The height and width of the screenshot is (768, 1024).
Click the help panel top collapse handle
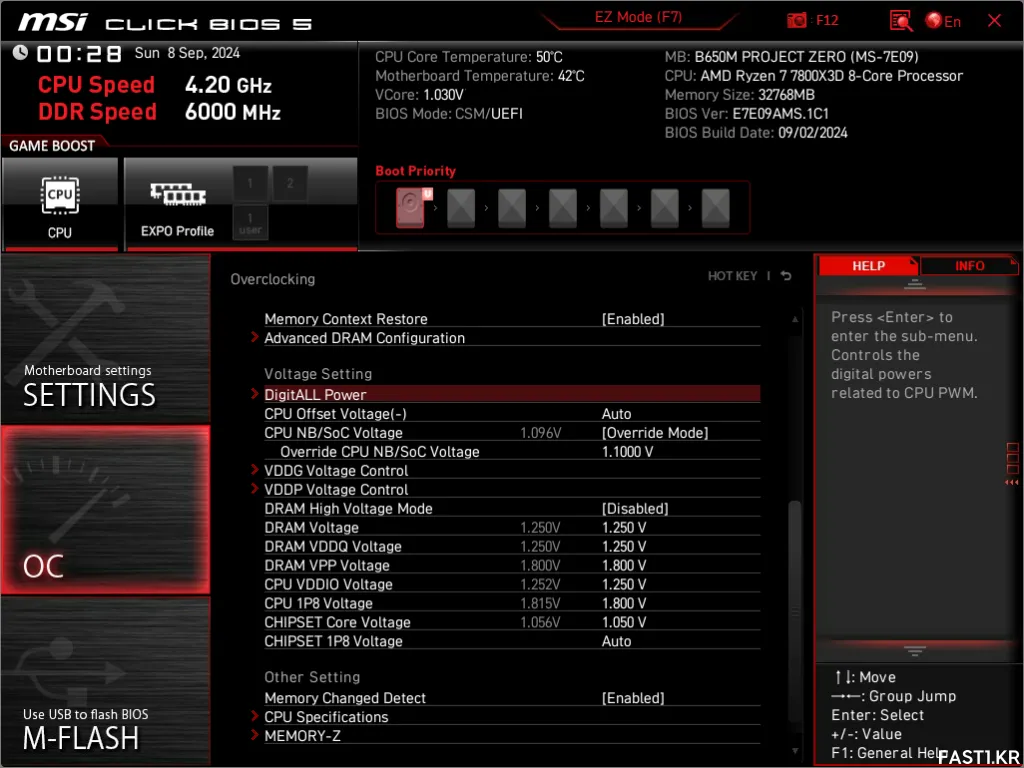(x=915, y=284)
